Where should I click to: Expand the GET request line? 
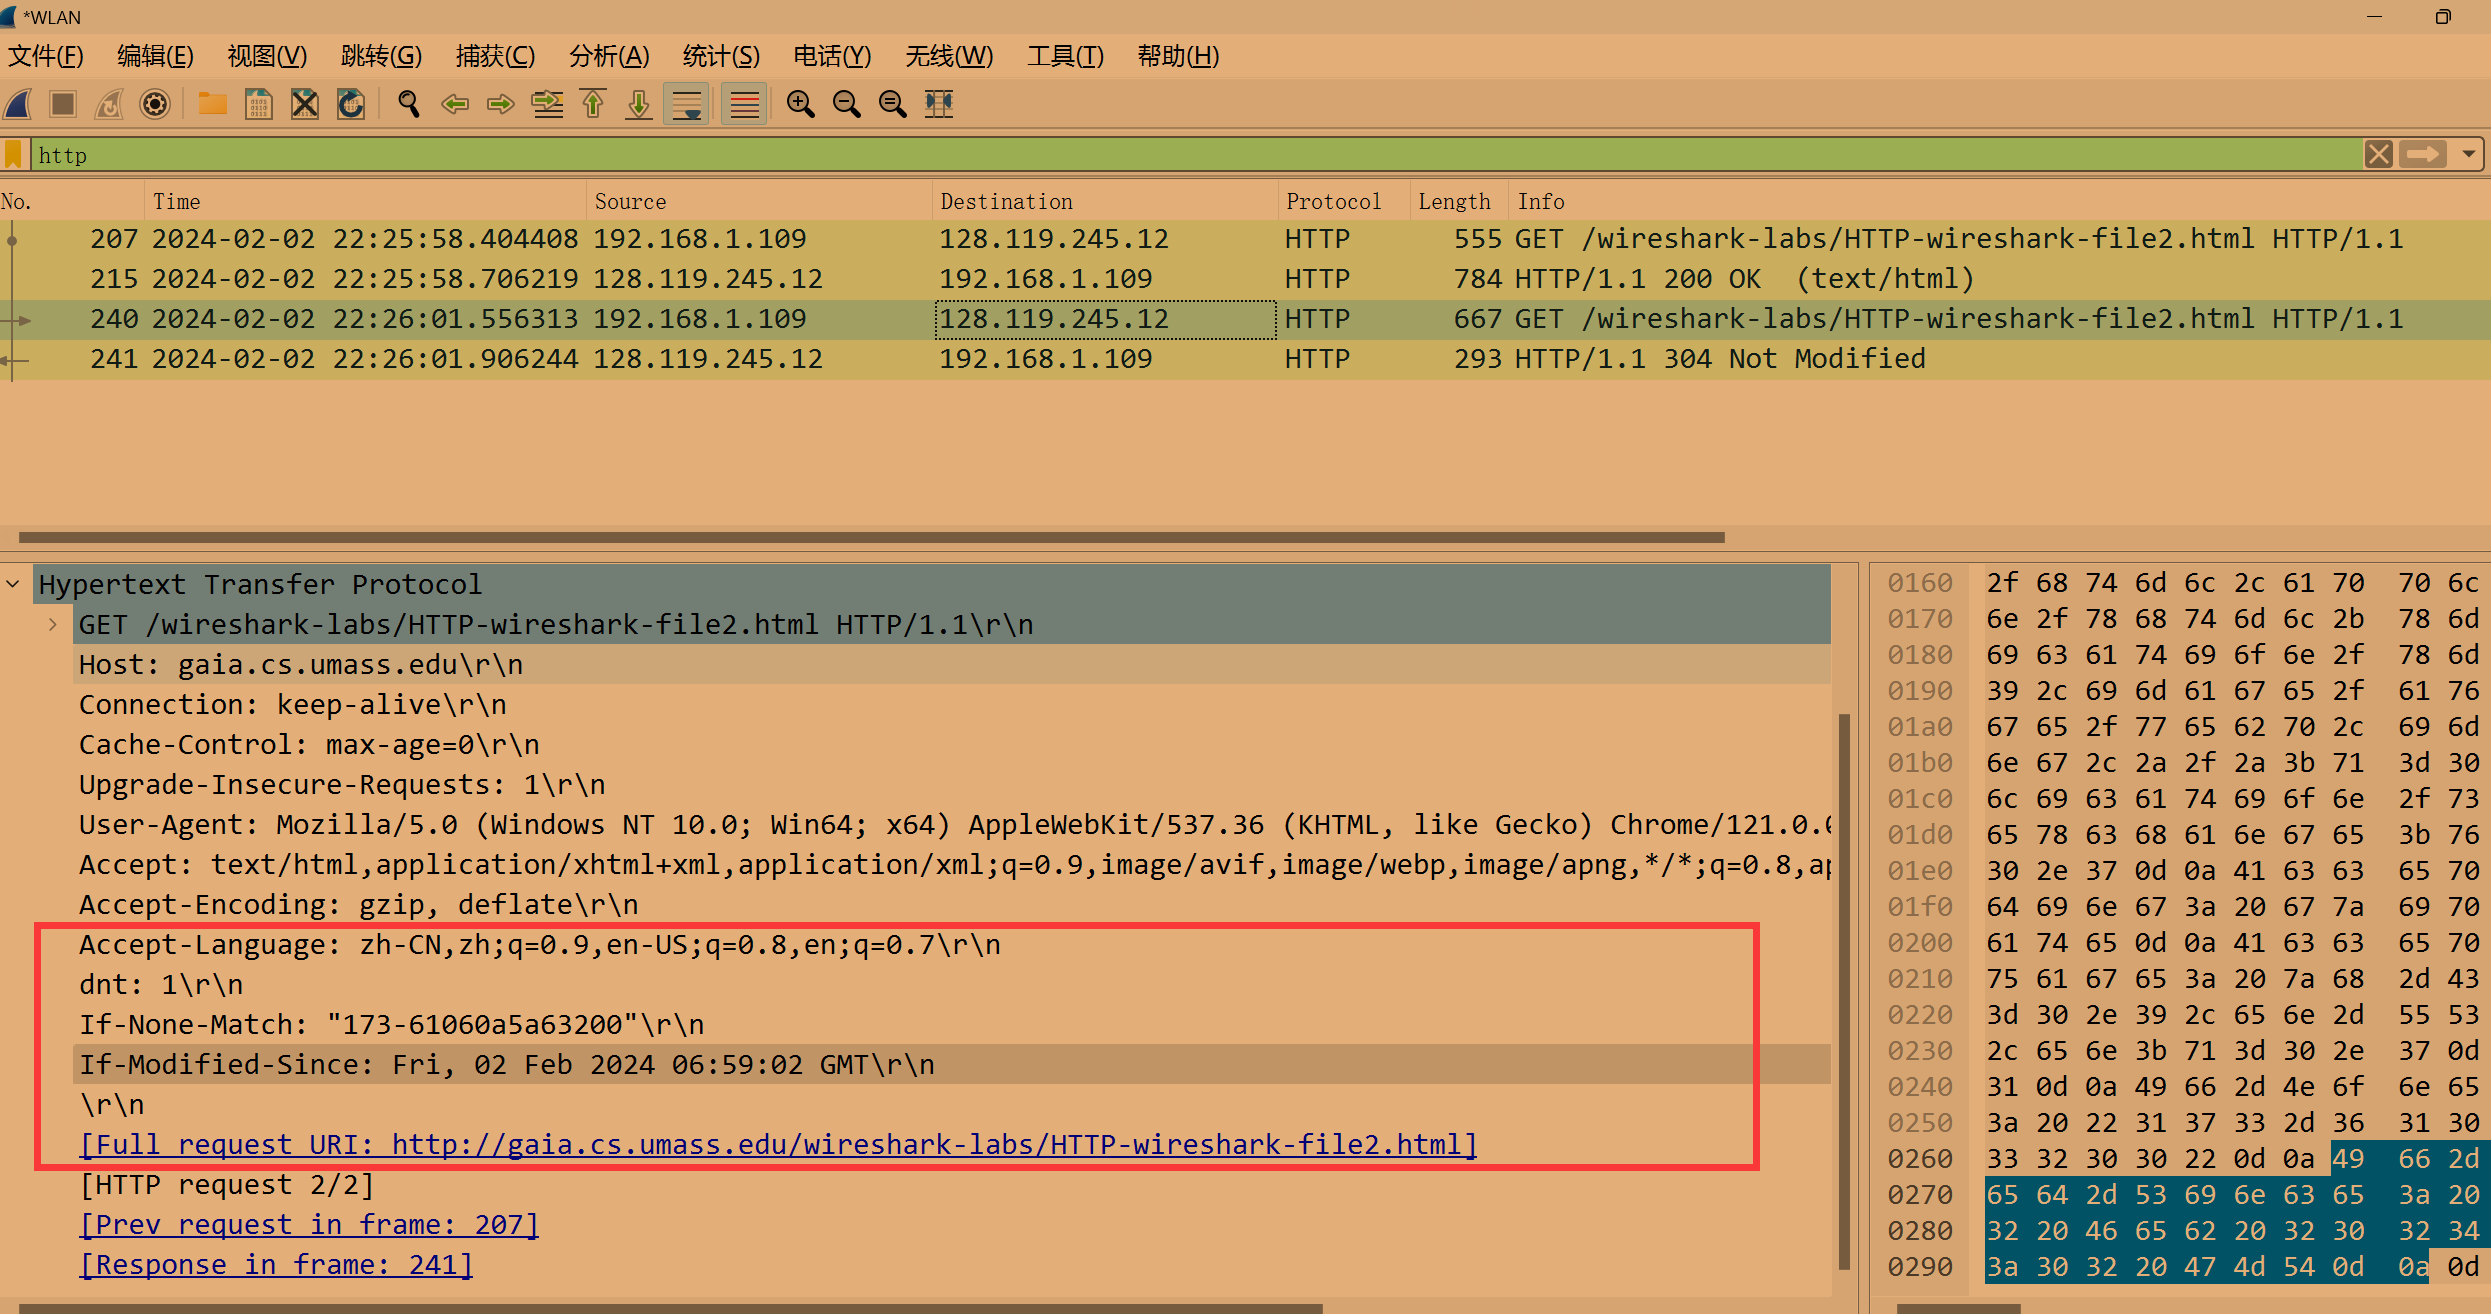tap(53, 624)
